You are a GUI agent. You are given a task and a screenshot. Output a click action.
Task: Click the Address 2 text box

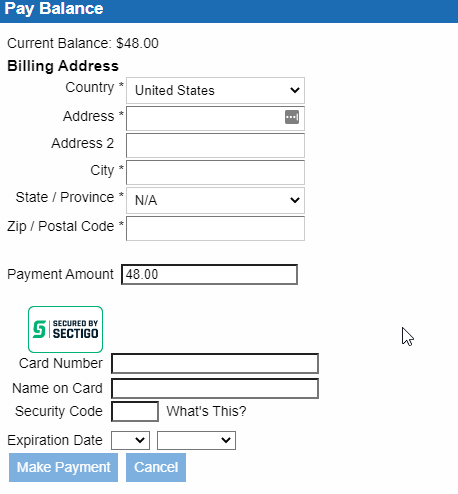(215, 145)
